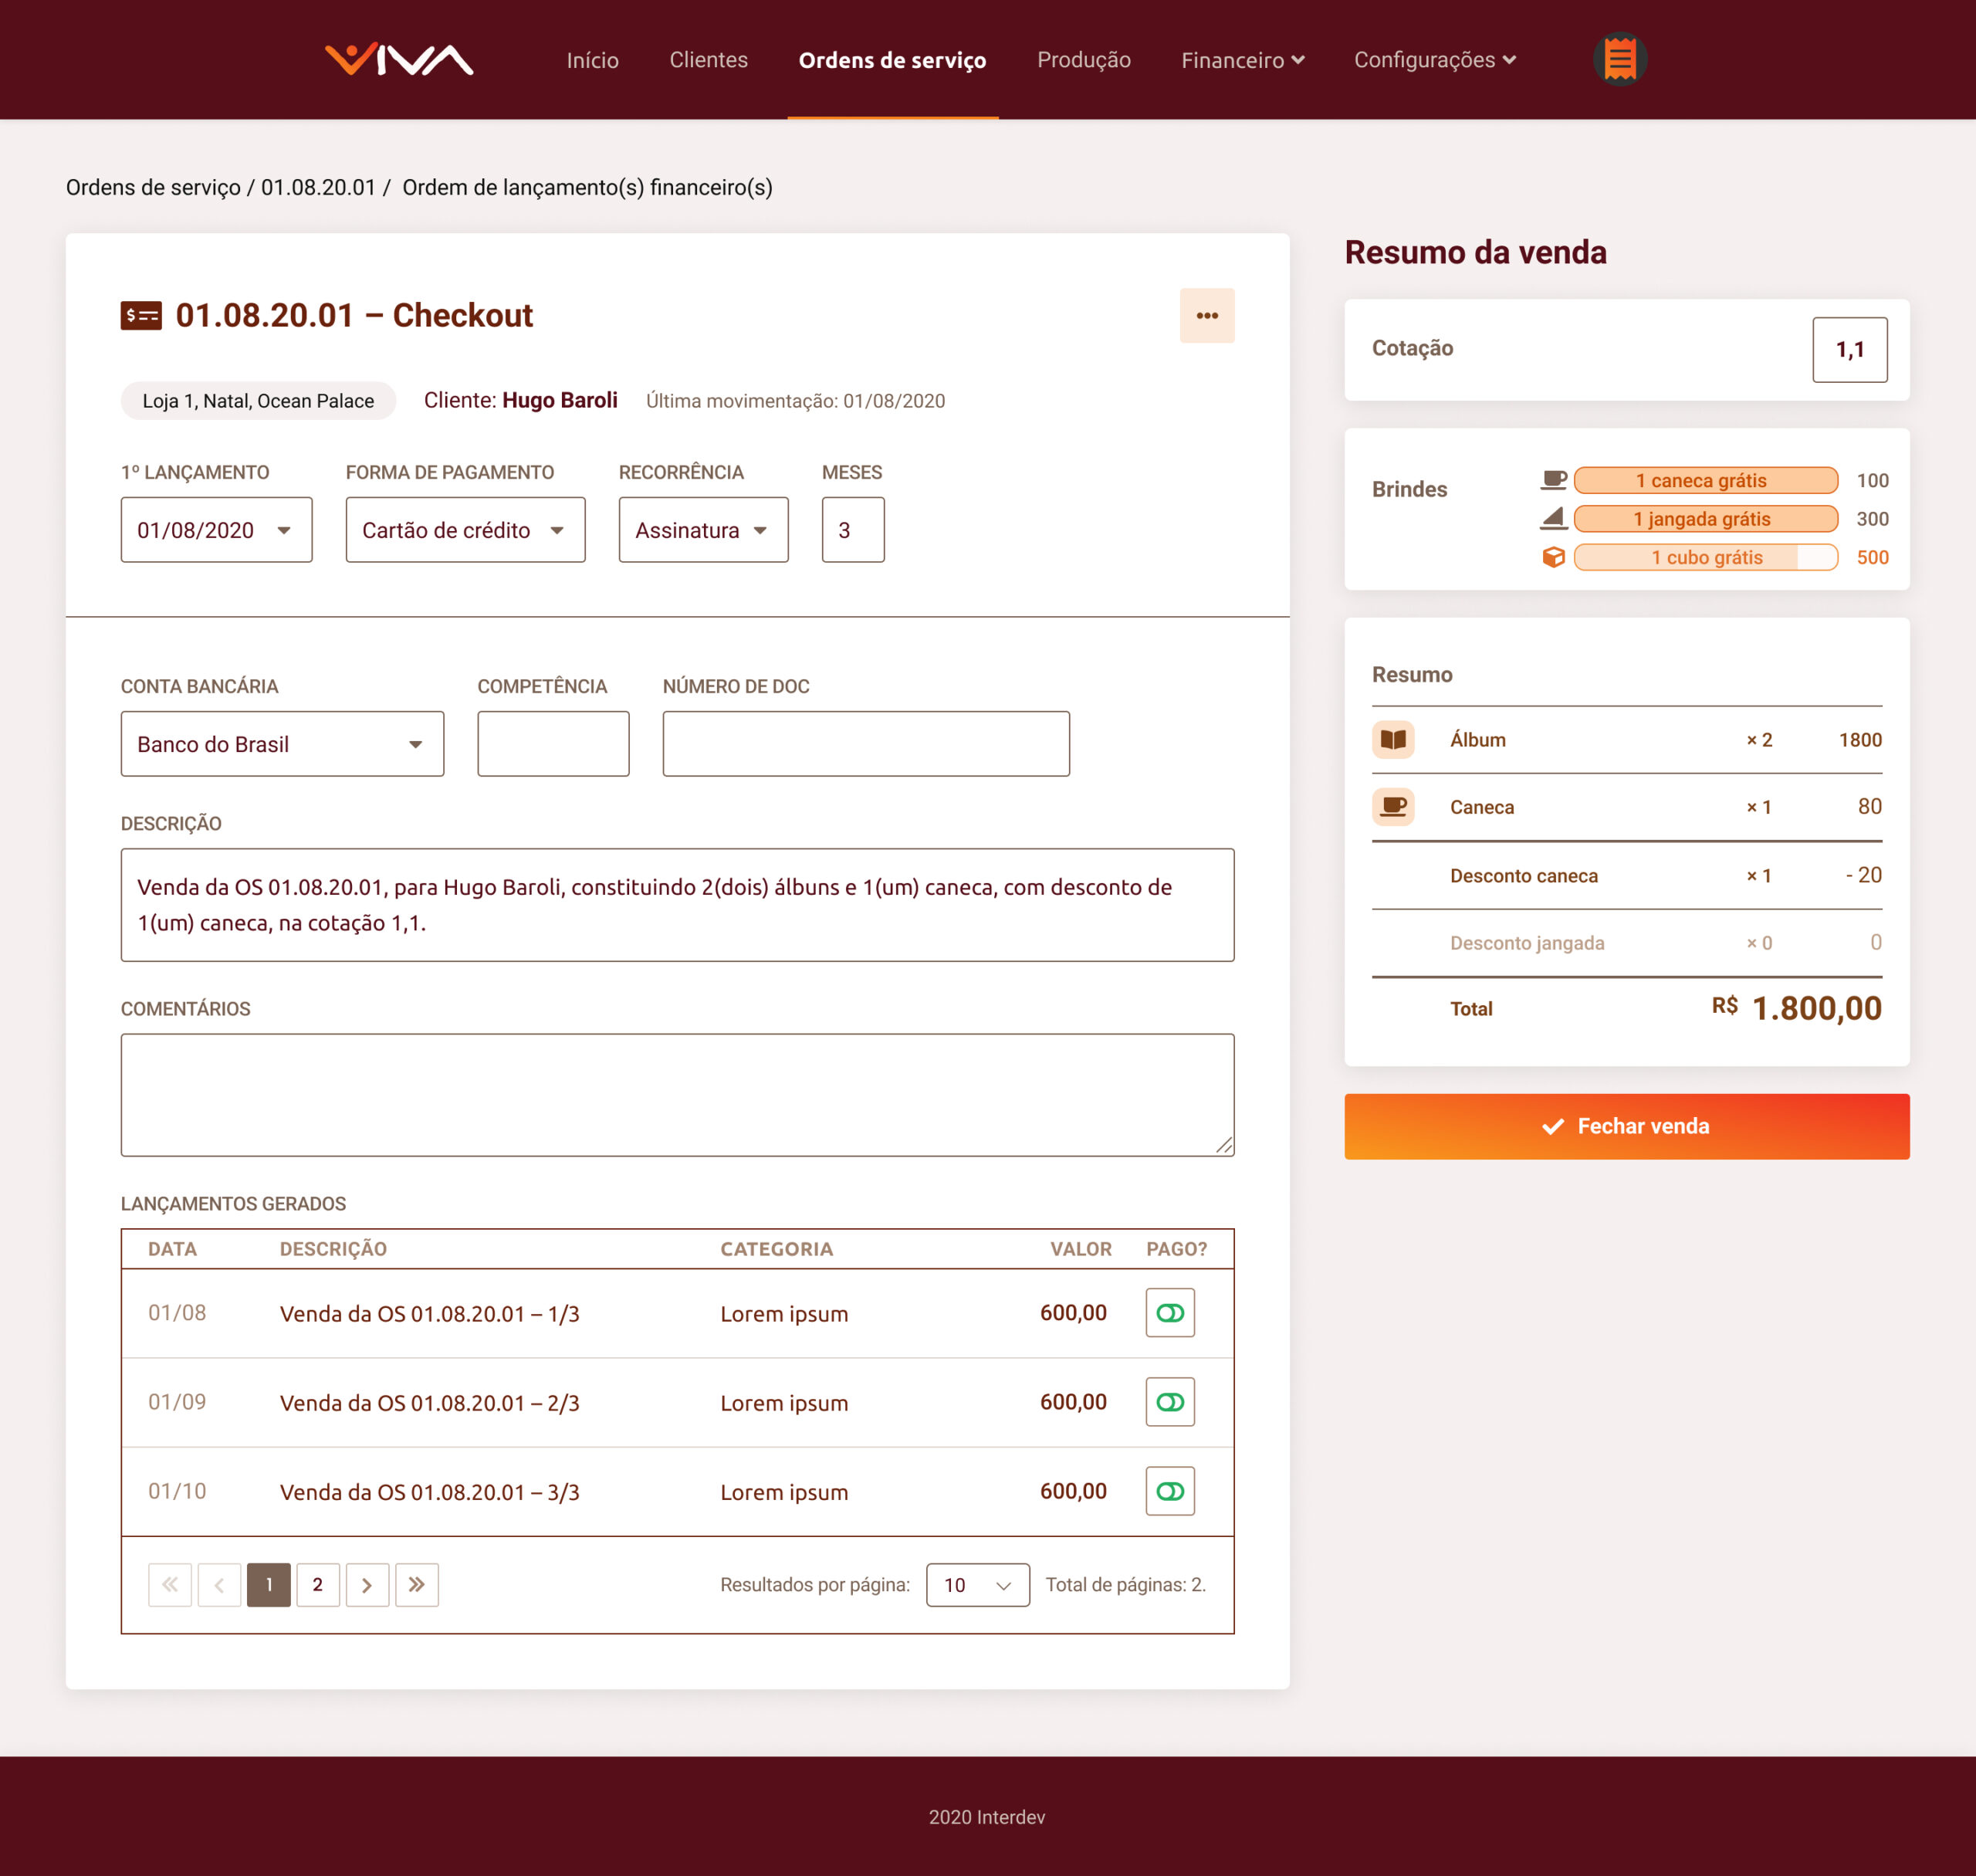The width and height of the screenshot is (1976, 1876).
Task: Click the Número de doc field
Action: pyautogui.click(x=866, y=744)
